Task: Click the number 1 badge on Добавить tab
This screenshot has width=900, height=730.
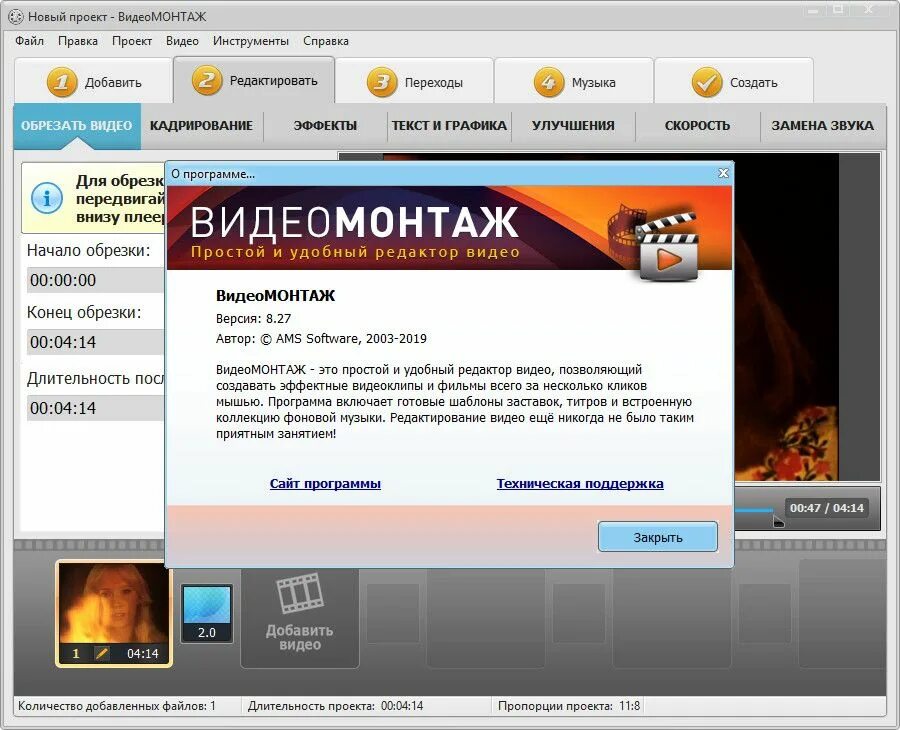Action: [61, 82]
